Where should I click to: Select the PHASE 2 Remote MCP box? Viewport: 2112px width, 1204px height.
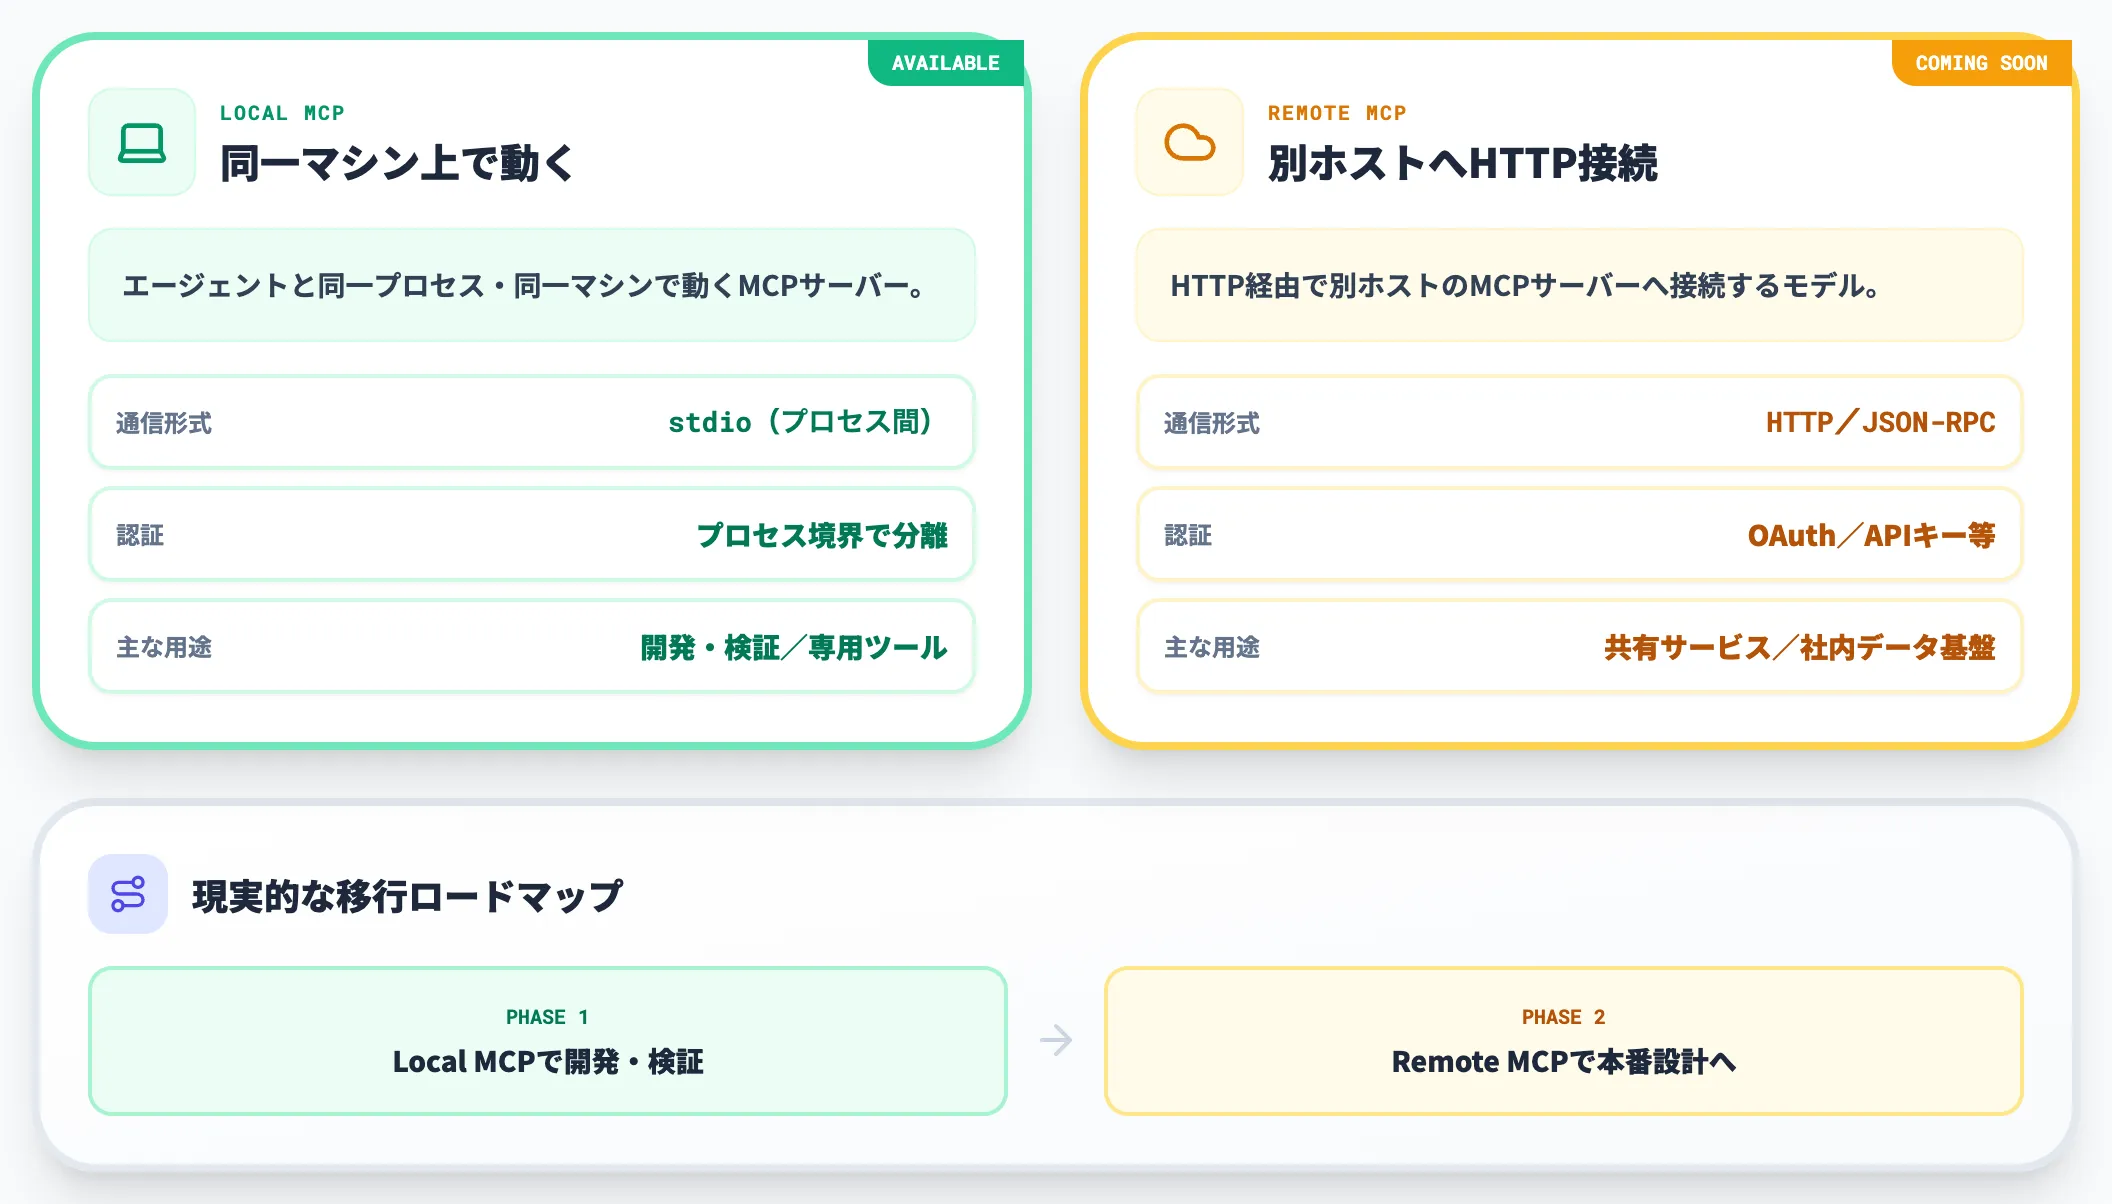point(1564,1040)
